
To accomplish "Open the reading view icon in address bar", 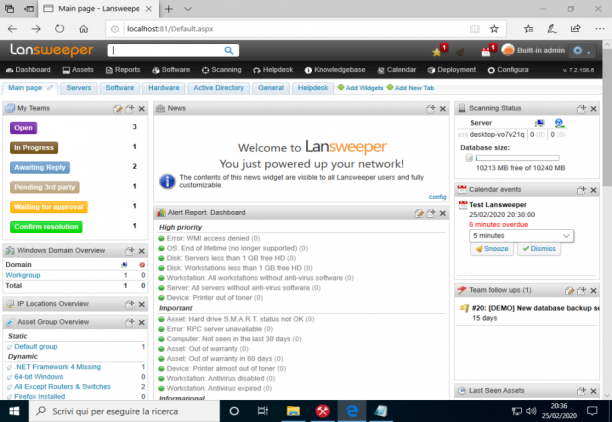I will (474, 29).
